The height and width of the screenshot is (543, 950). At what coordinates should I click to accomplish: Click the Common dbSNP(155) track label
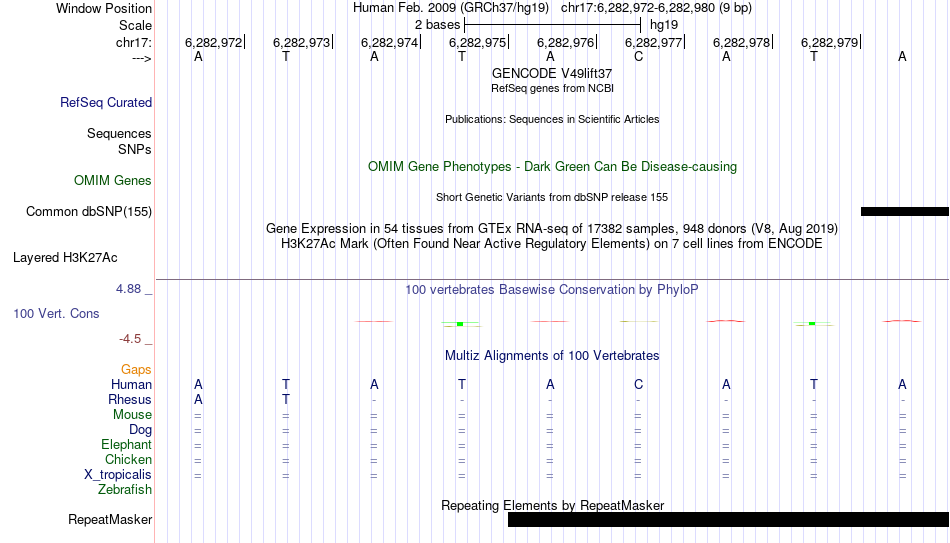[89, 212]
